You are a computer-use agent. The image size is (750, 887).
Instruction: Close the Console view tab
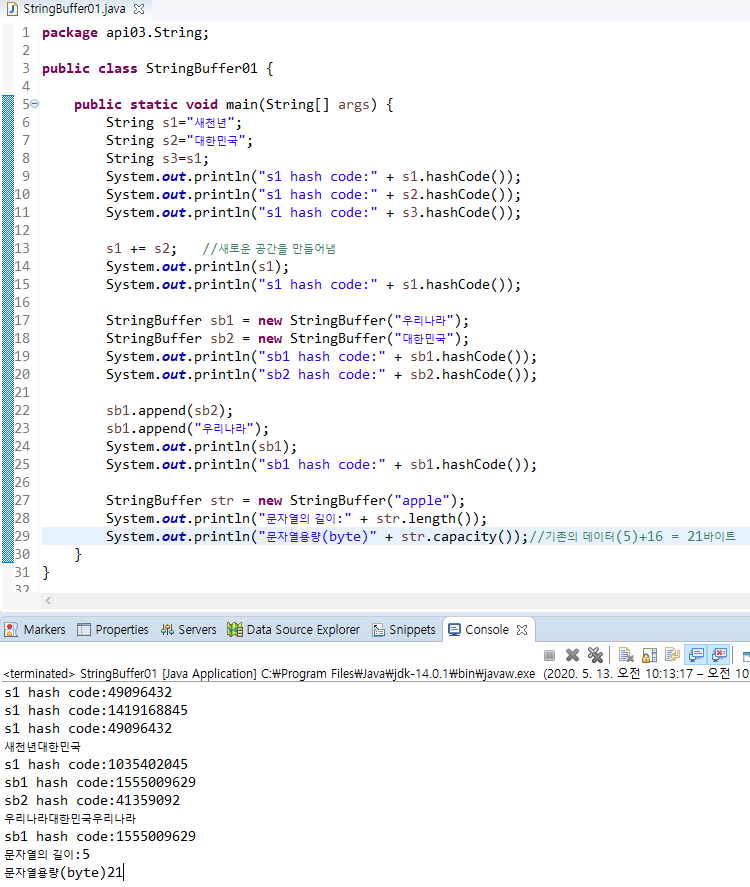[522, 630]
